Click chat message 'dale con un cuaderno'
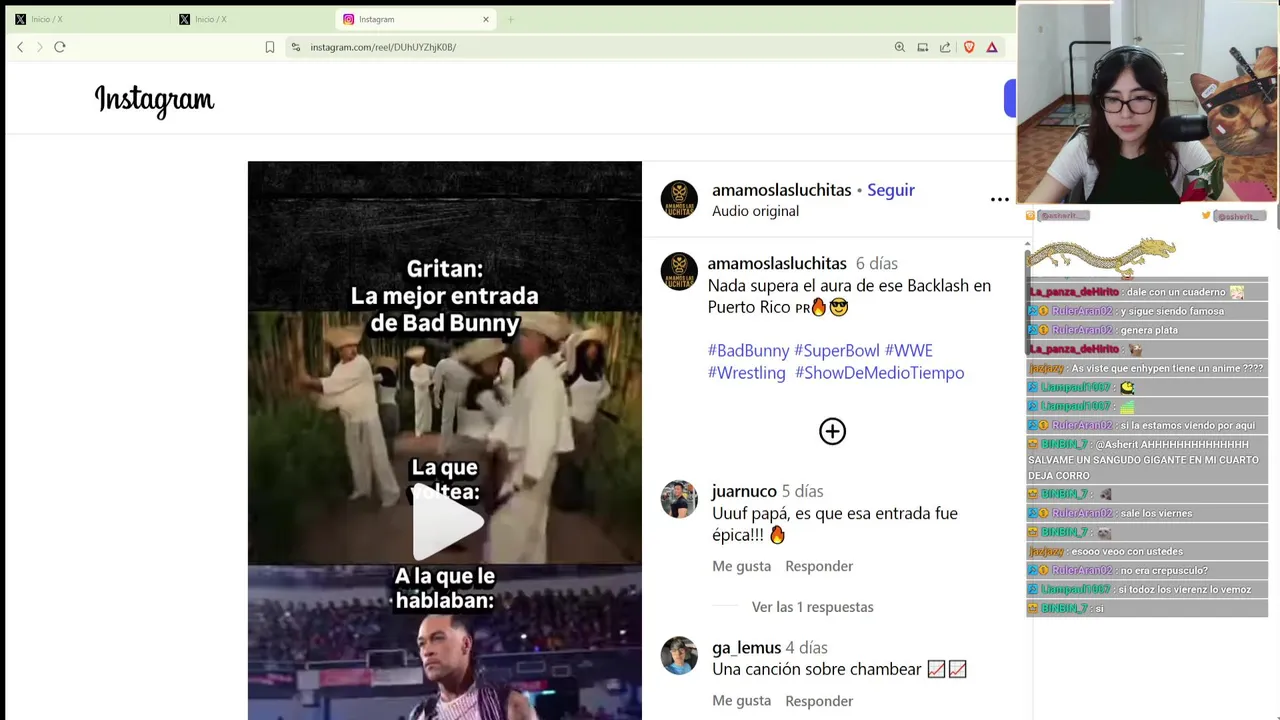 [x=1175, y=292]
